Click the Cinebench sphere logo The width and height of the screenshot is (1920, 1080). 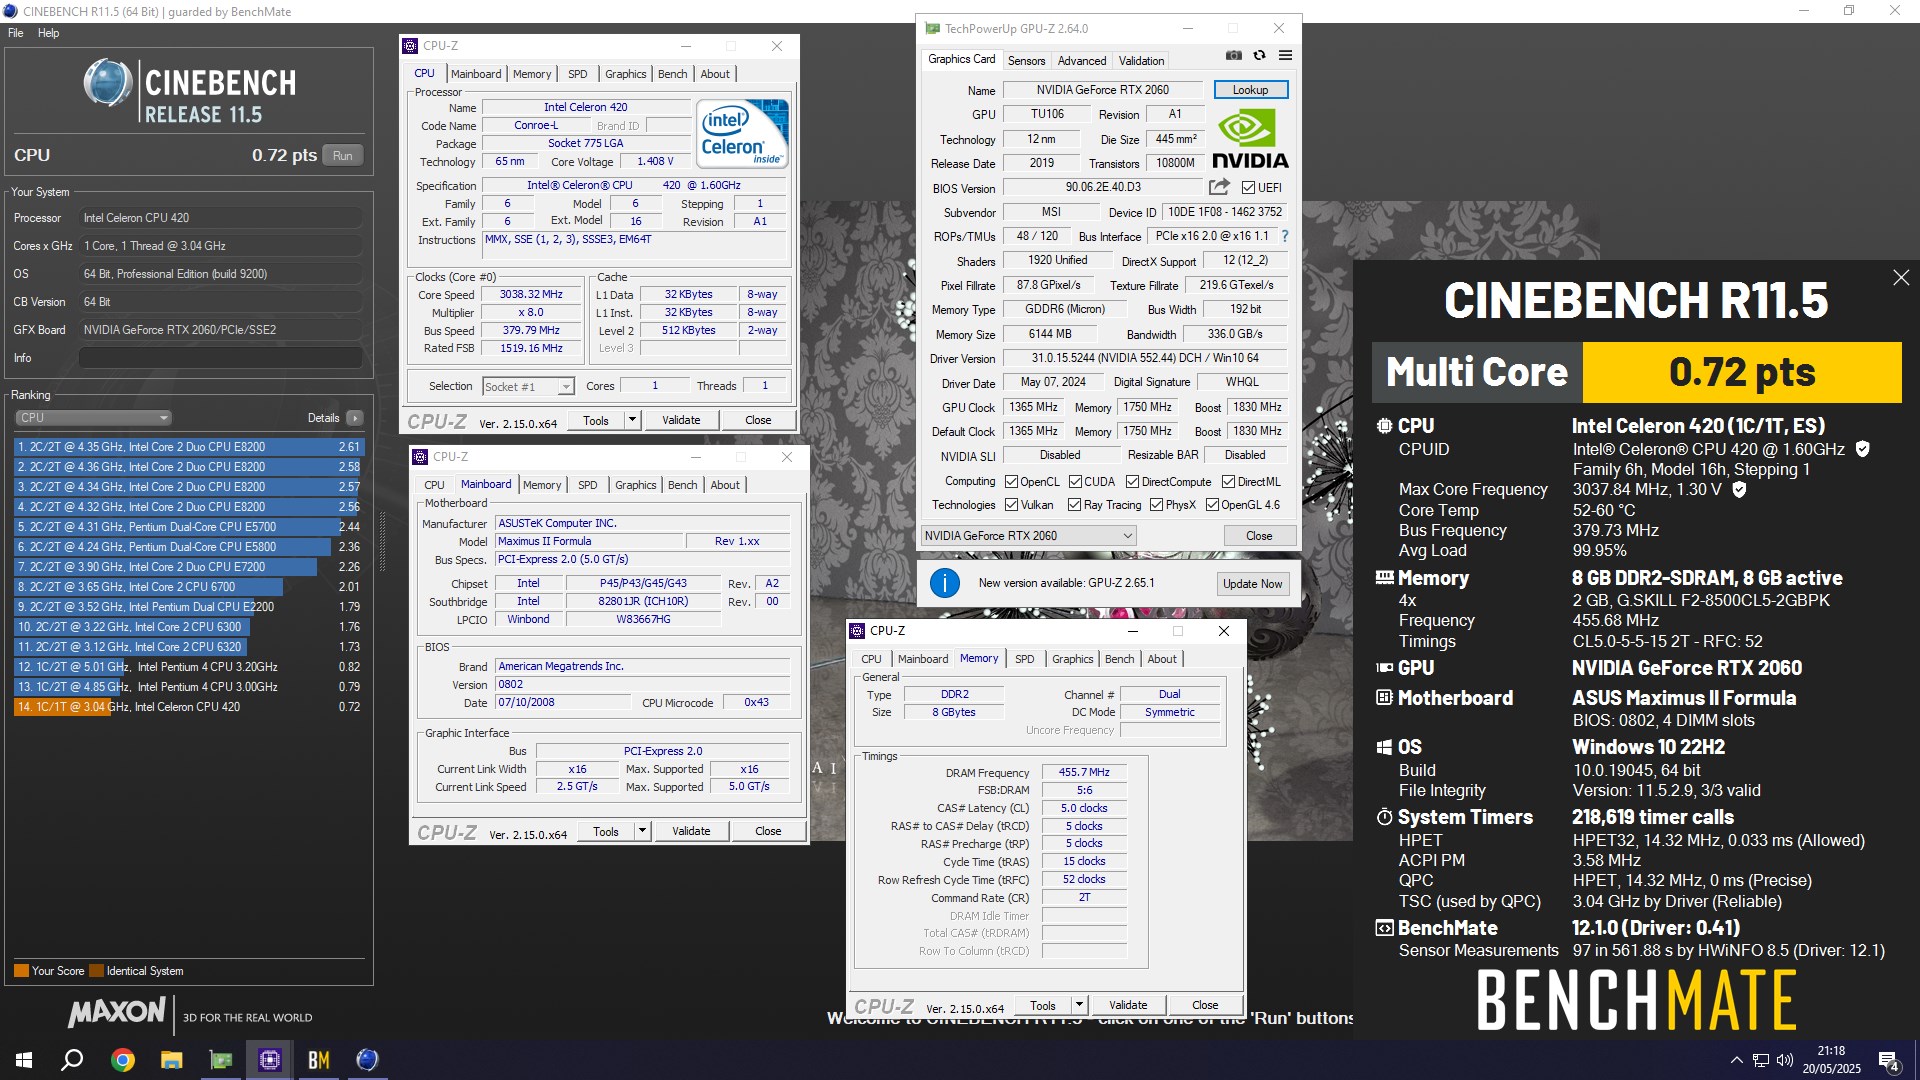[x=108, y=82]
